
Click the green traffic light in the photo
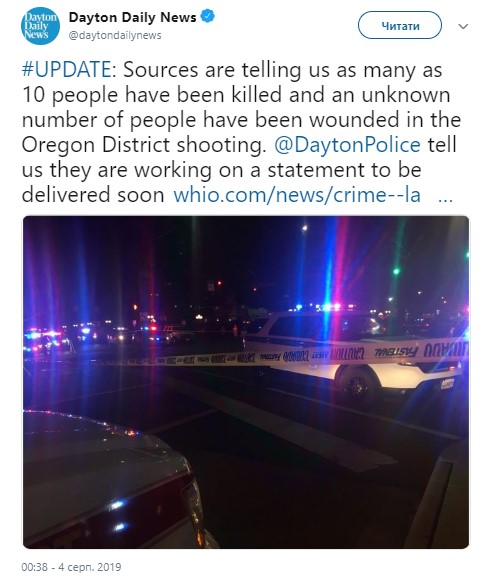tap(396, 271)
